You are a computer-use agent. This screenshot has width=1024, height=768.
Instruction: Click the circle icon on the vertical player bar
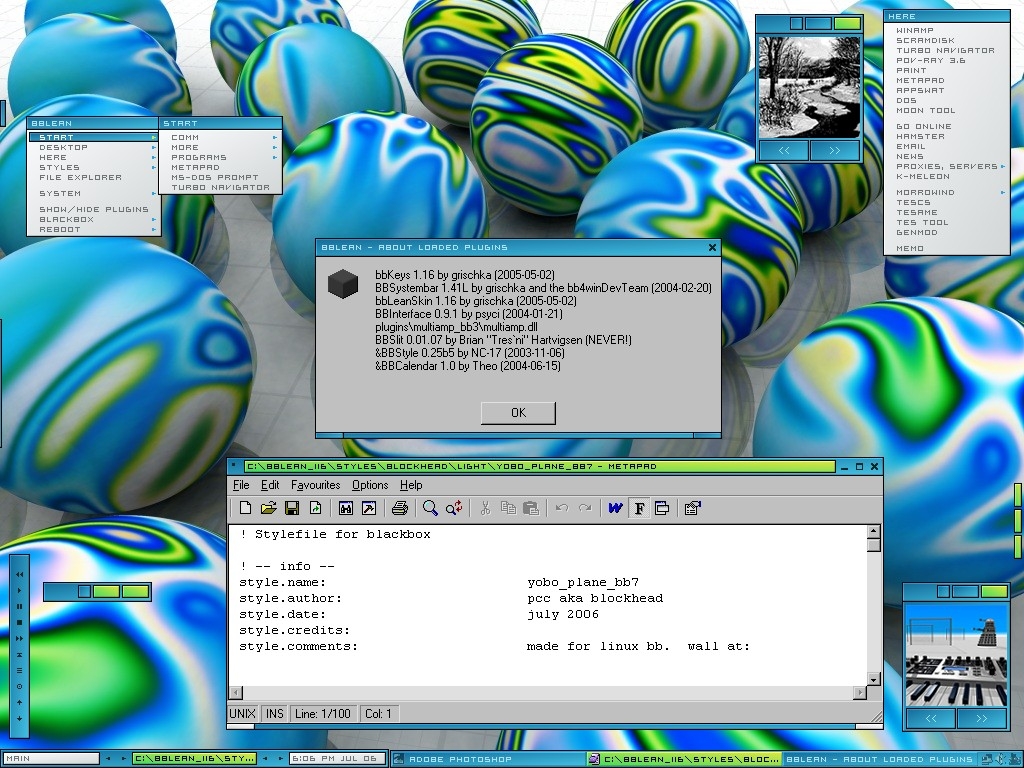pyautogui.click(x=20, y=686)
